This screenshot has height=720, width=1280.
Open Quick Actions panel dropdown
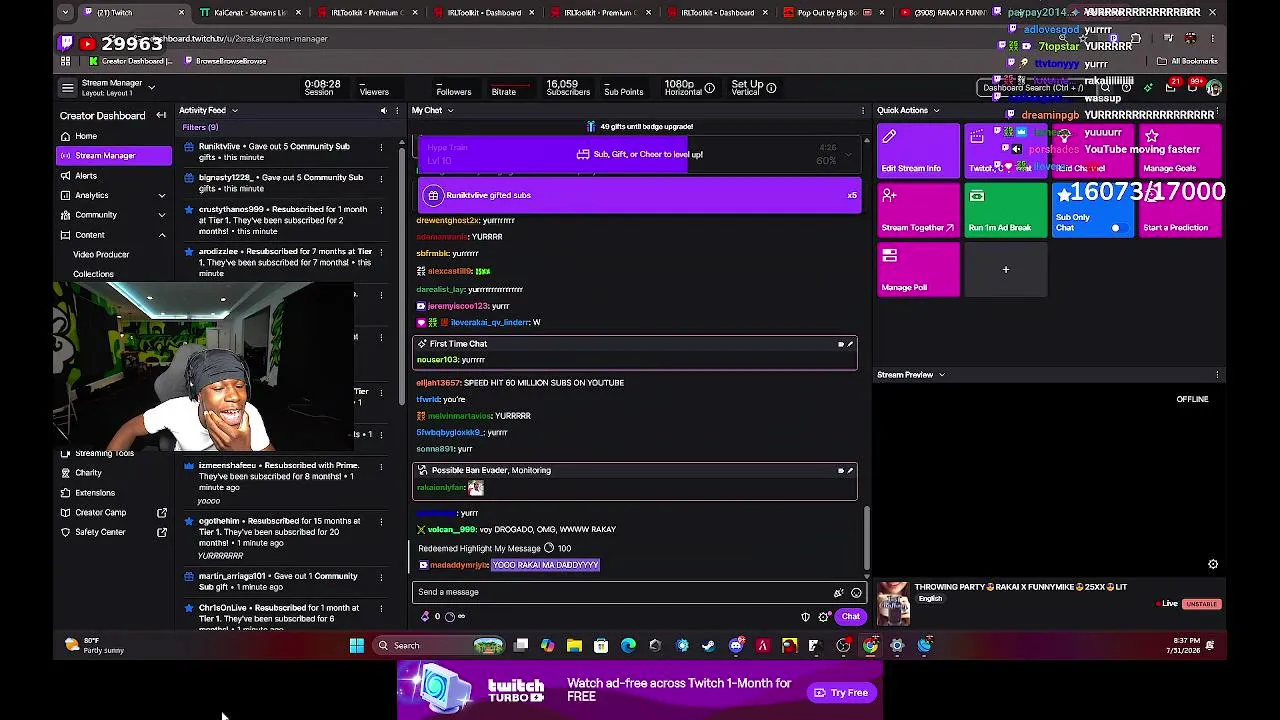click(936, 110)
